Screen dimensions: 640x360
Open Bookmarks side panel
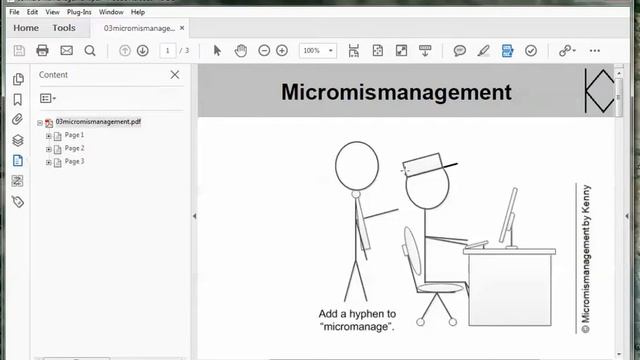(18, 100)
